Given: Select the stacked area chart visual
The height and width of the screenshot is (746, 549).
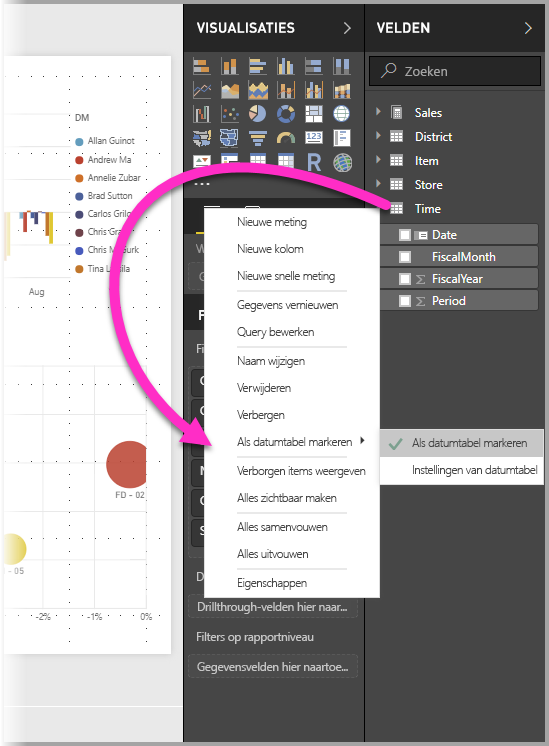Looking at the screenshot, I should coord(258,90).
